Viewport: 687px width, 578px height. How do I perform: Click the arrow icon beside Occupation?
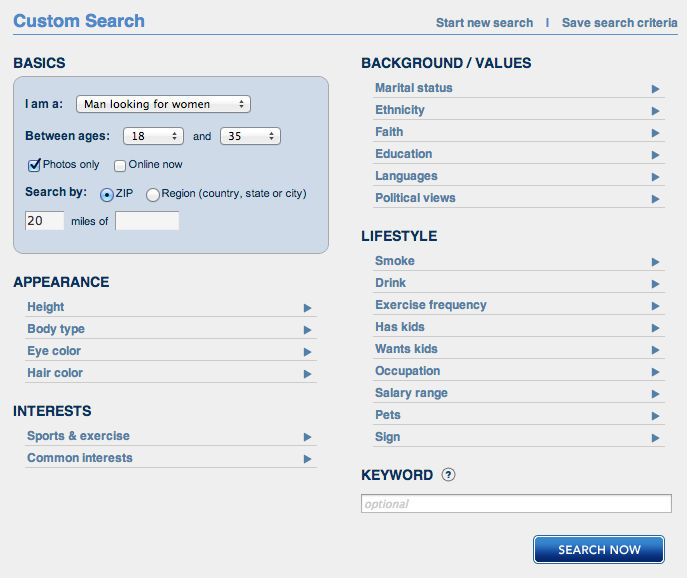(655, 372)
